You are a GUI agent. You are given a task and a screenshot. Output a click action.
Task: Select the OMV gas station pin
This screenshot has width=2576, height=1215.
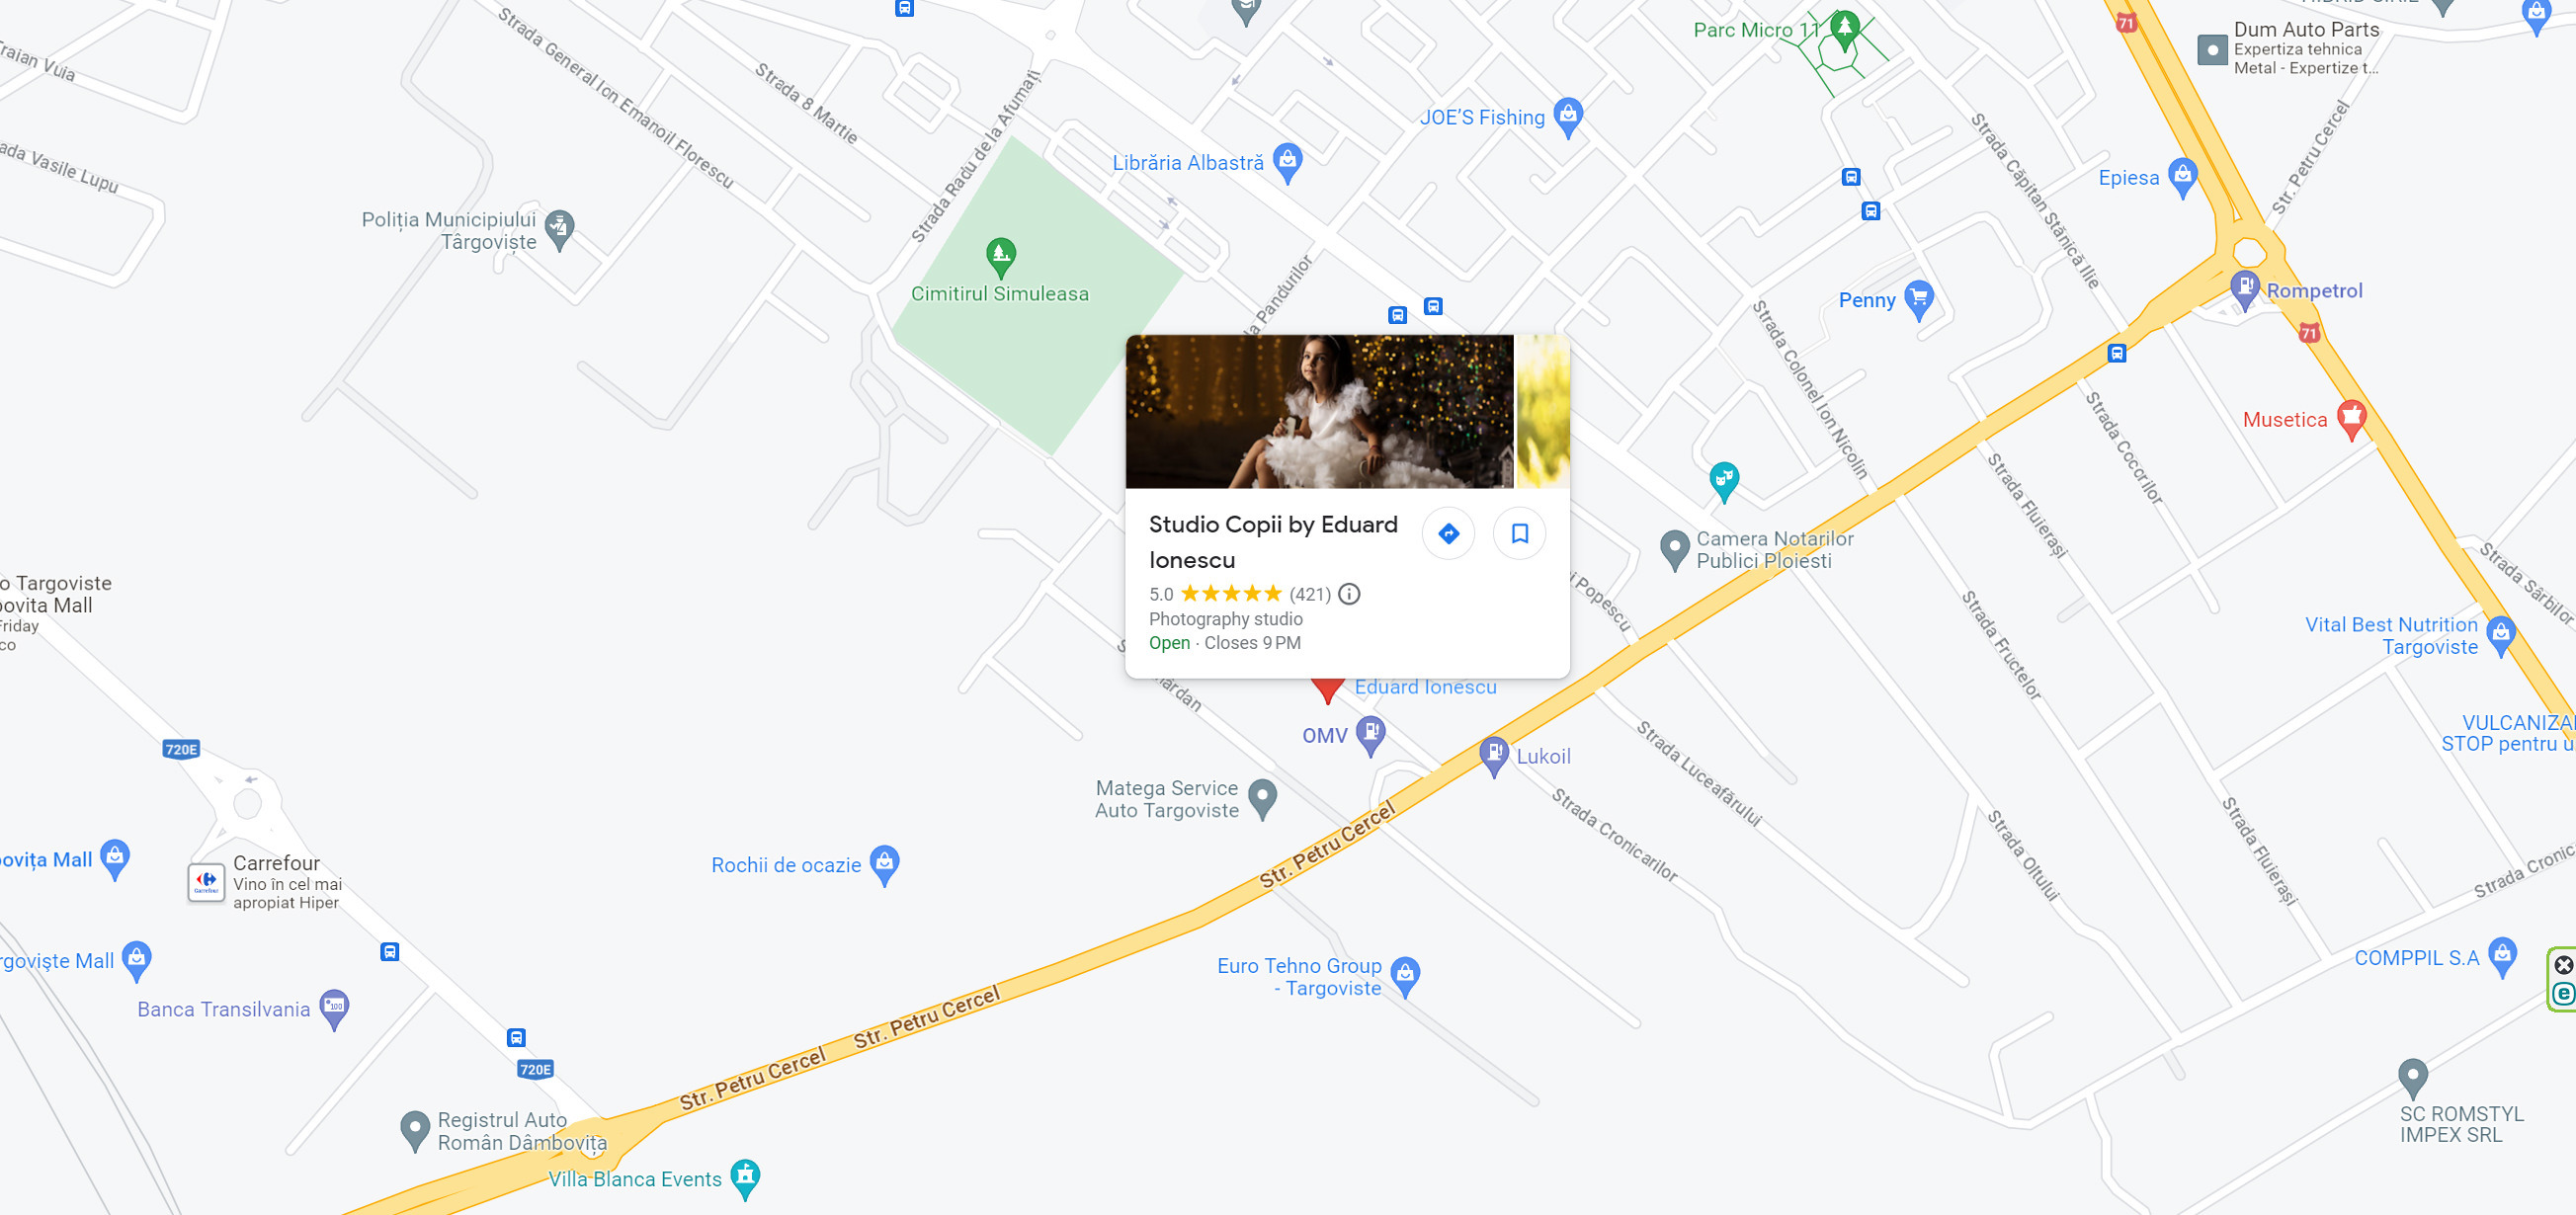tap(1370, 735)
